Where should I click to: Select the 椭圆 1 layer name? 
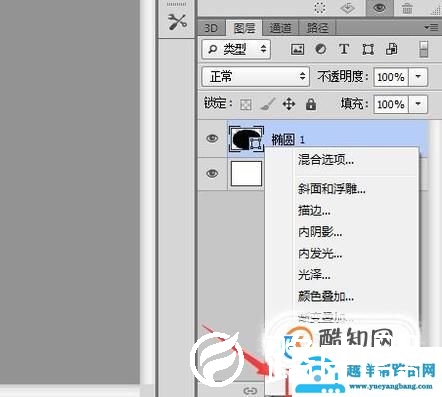click(x=288, y=140)
